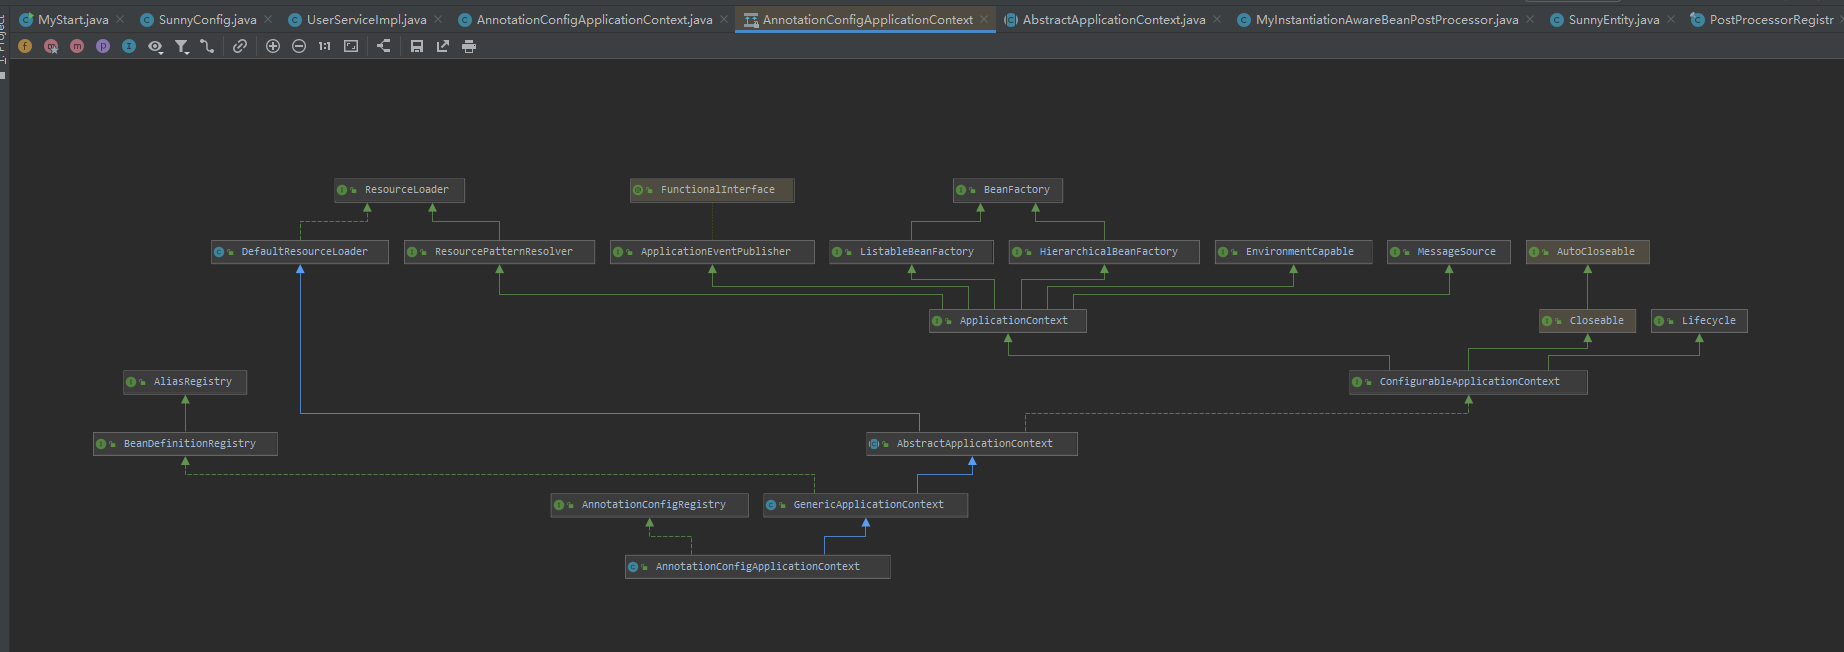Fit diagram content to window
The height and width of the screenshot is (652, 1844).
coord(351,46)
